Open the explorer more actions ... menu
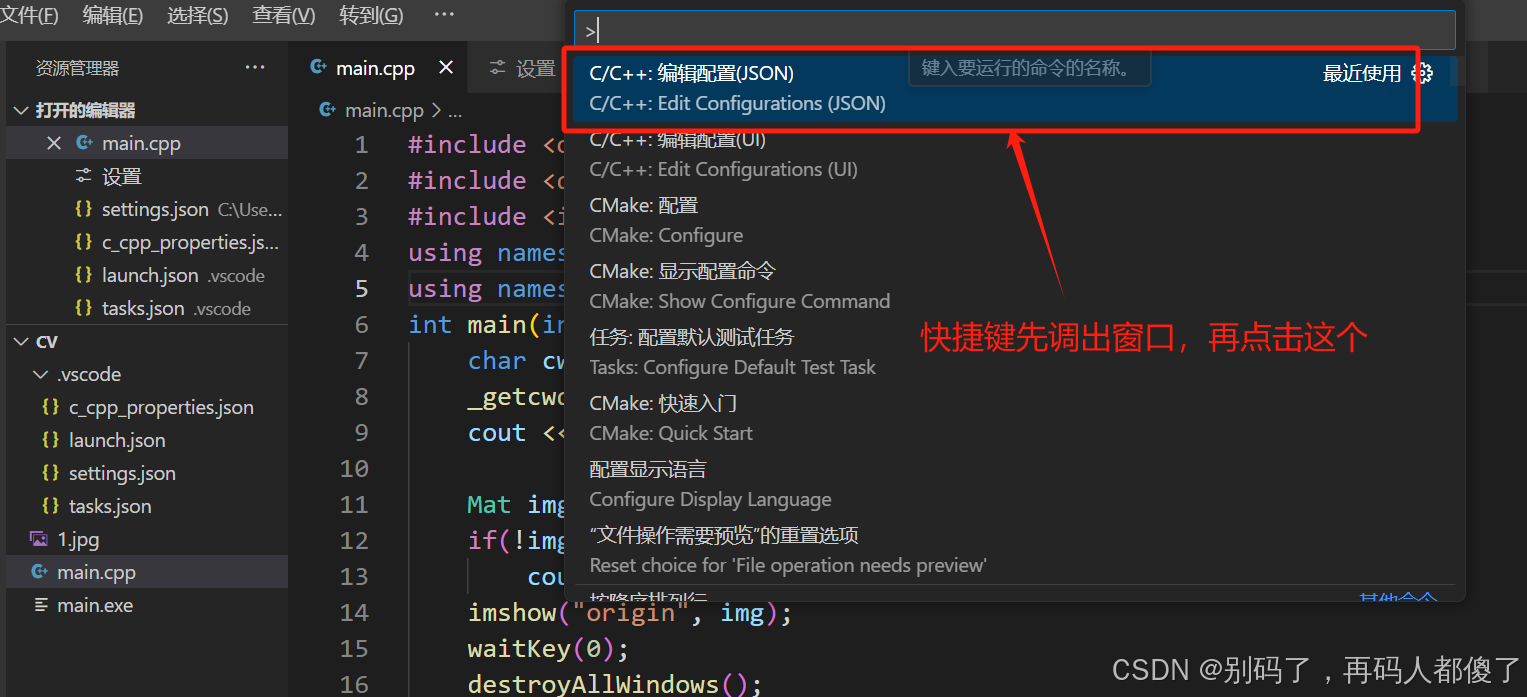 (x=255, y=67)
